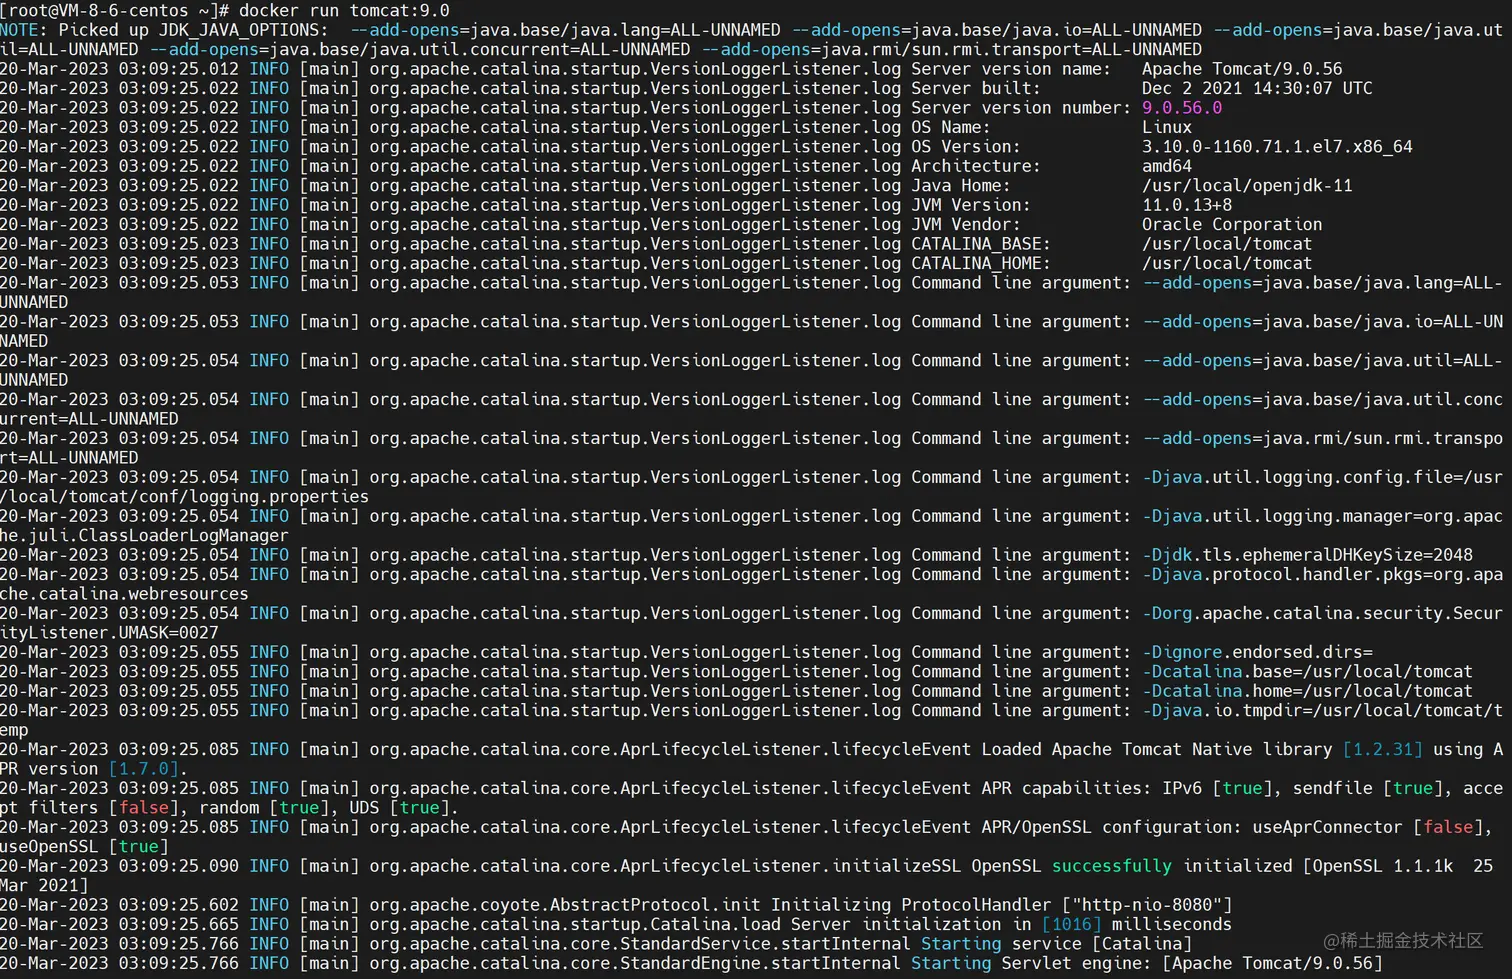Click the green 'successfully' word

[1112, 867]
